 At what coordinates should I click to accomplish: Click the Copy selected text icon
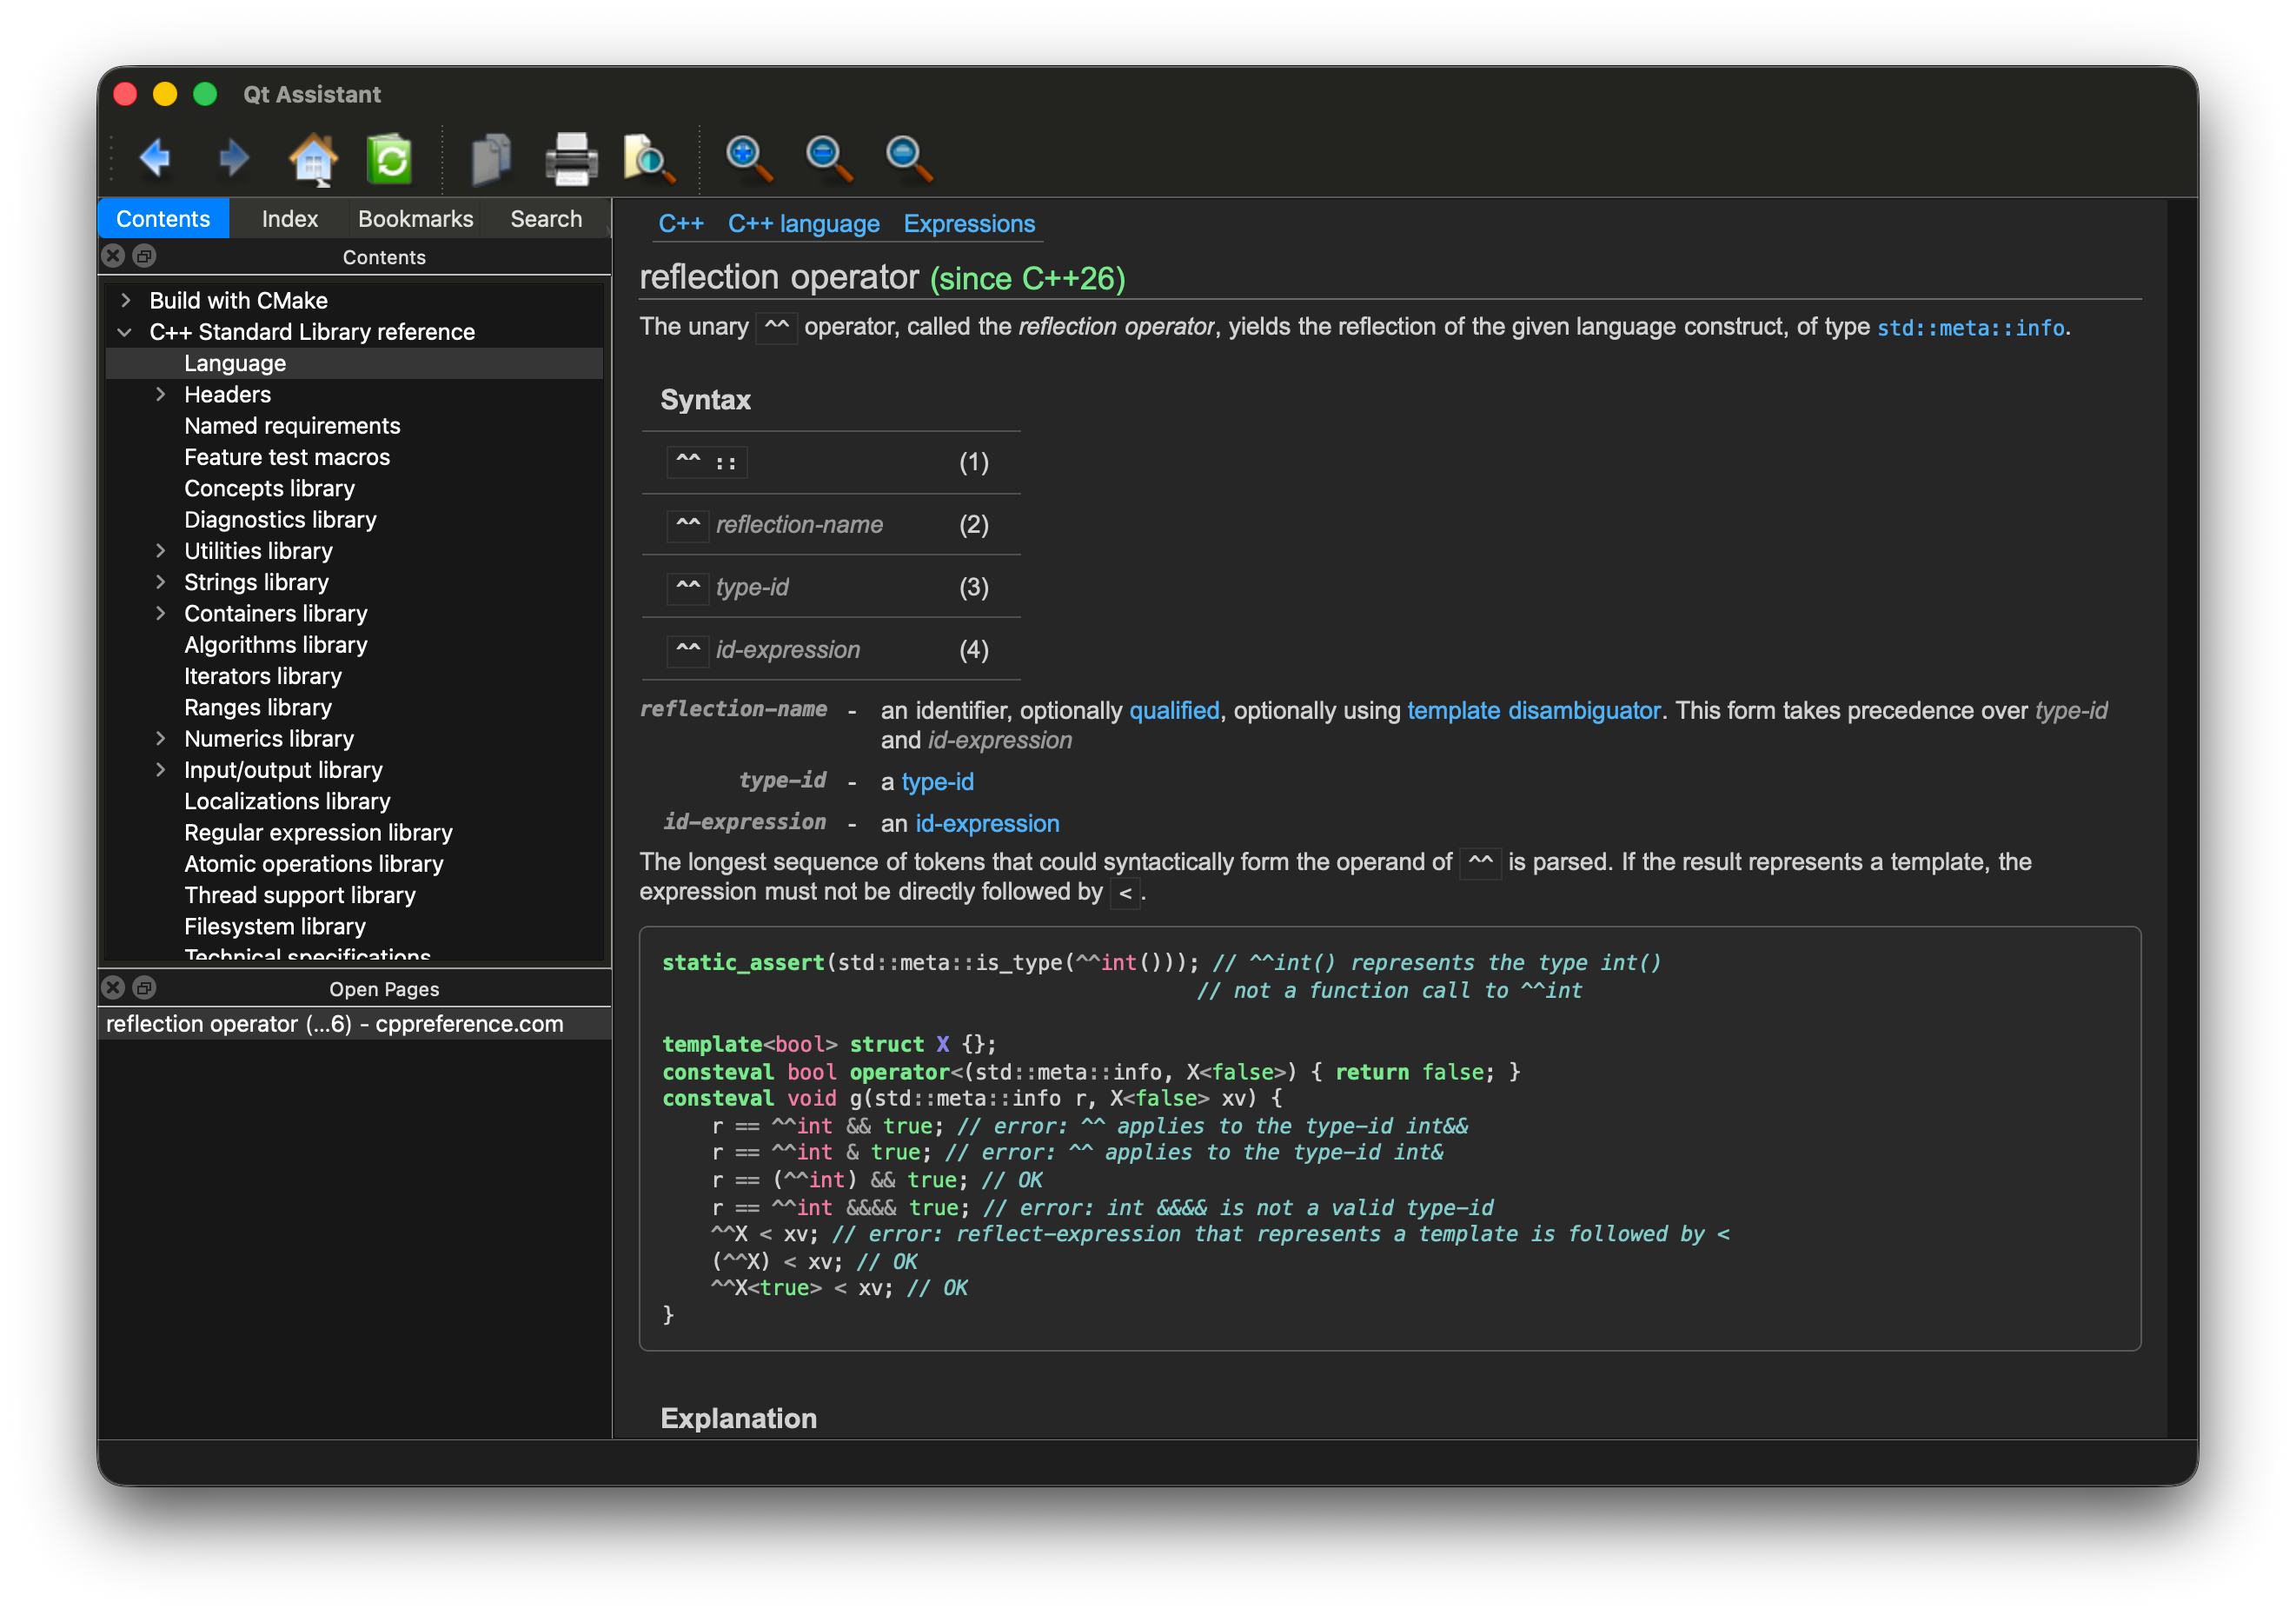(491, 158)
